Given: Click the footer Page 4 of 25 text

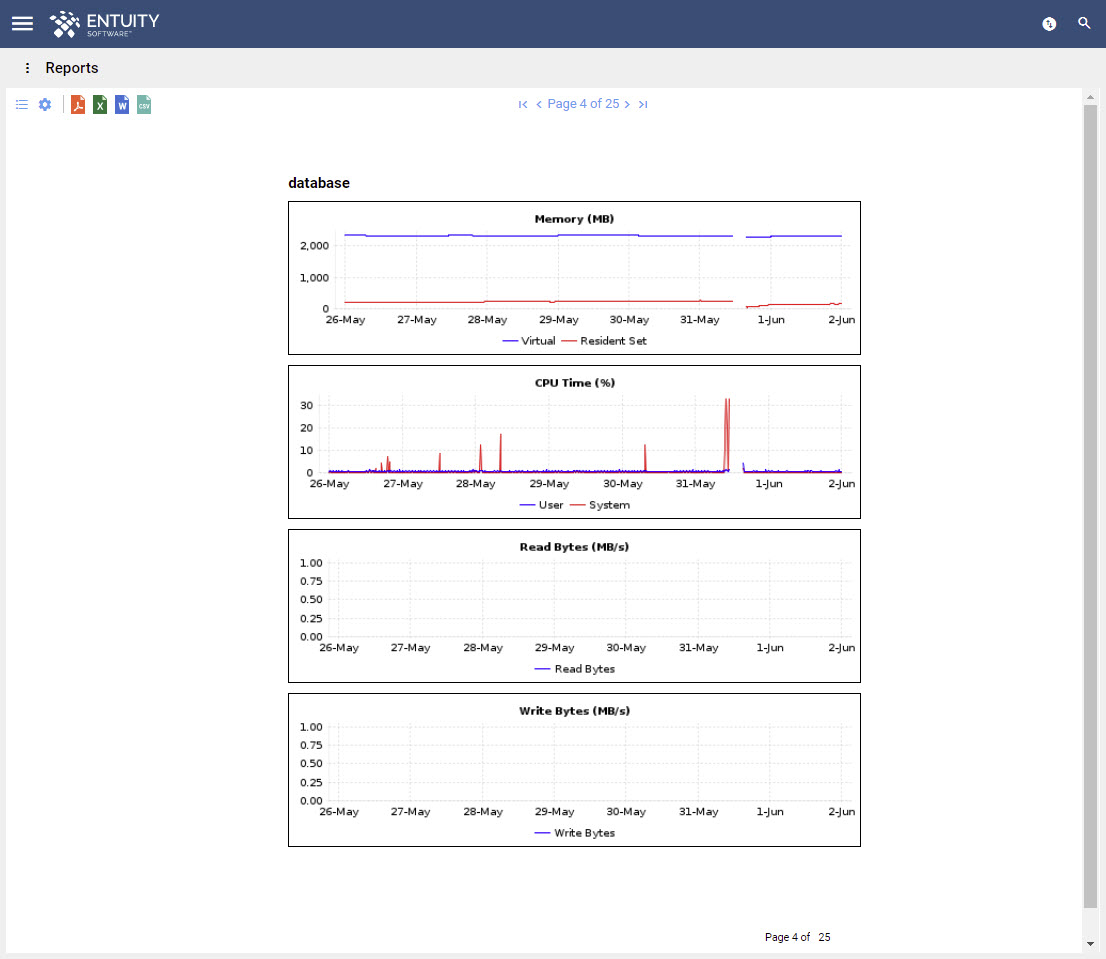Looking at the screenshot, I should pos(798,937).
